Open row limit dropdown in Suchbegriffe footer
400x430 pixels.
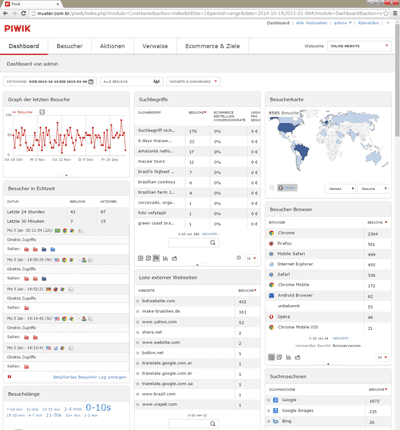(251, 258)
